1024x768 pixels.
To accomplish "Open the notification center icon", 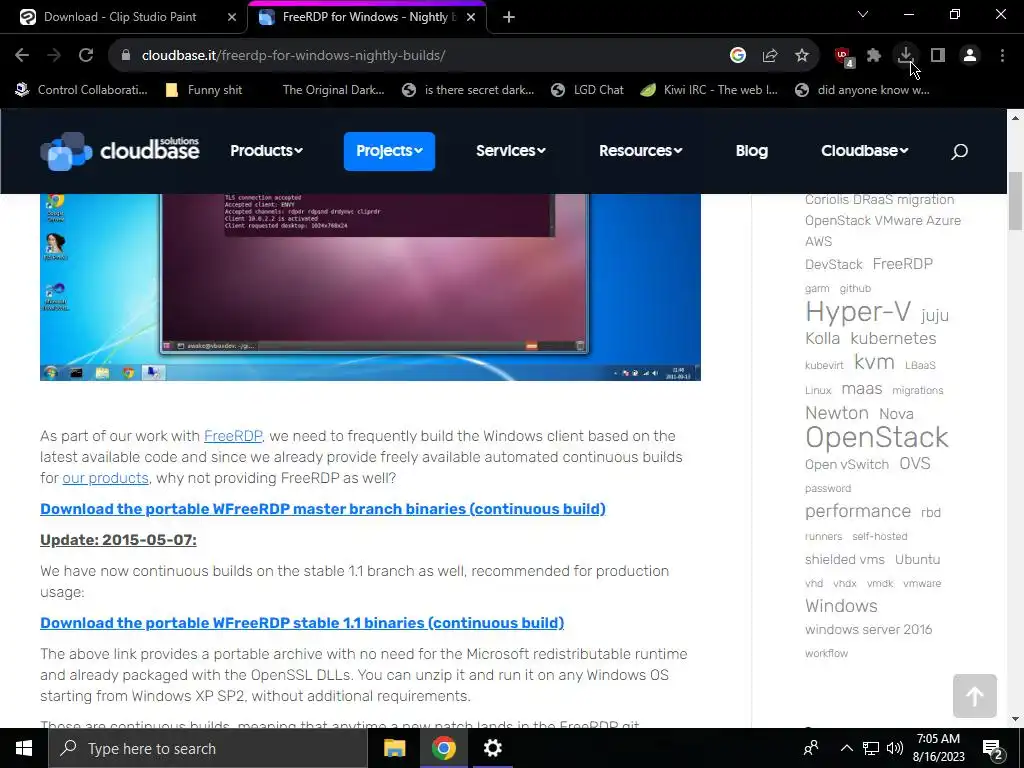I will 993,750.
